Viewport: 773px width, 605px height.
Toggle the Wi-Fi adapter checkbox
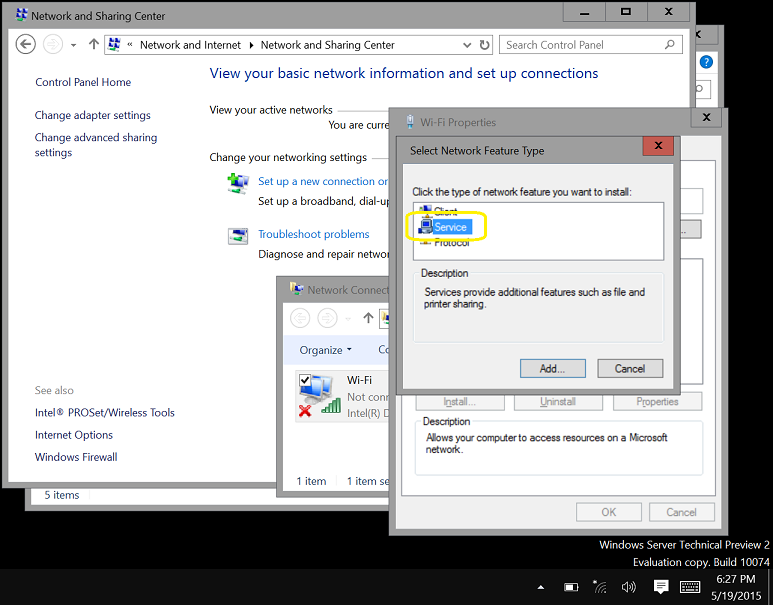(x=304, y=379)
